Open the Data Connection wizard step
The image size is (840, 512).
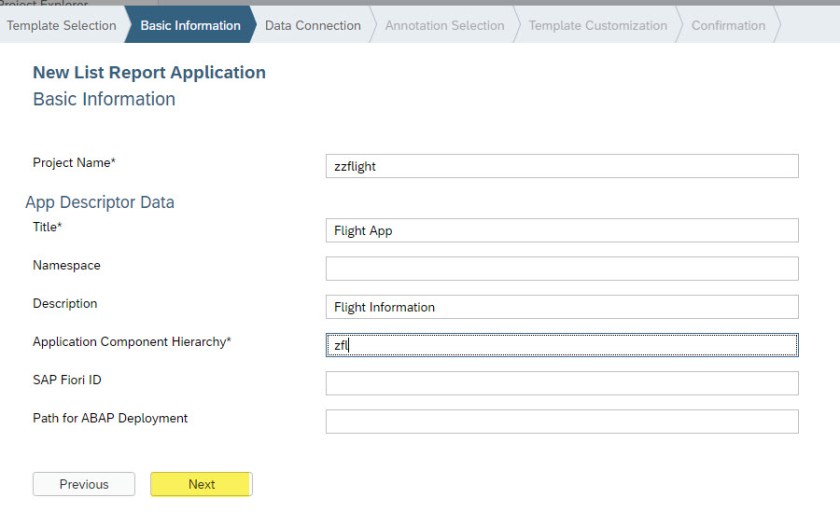click(312, 26)
